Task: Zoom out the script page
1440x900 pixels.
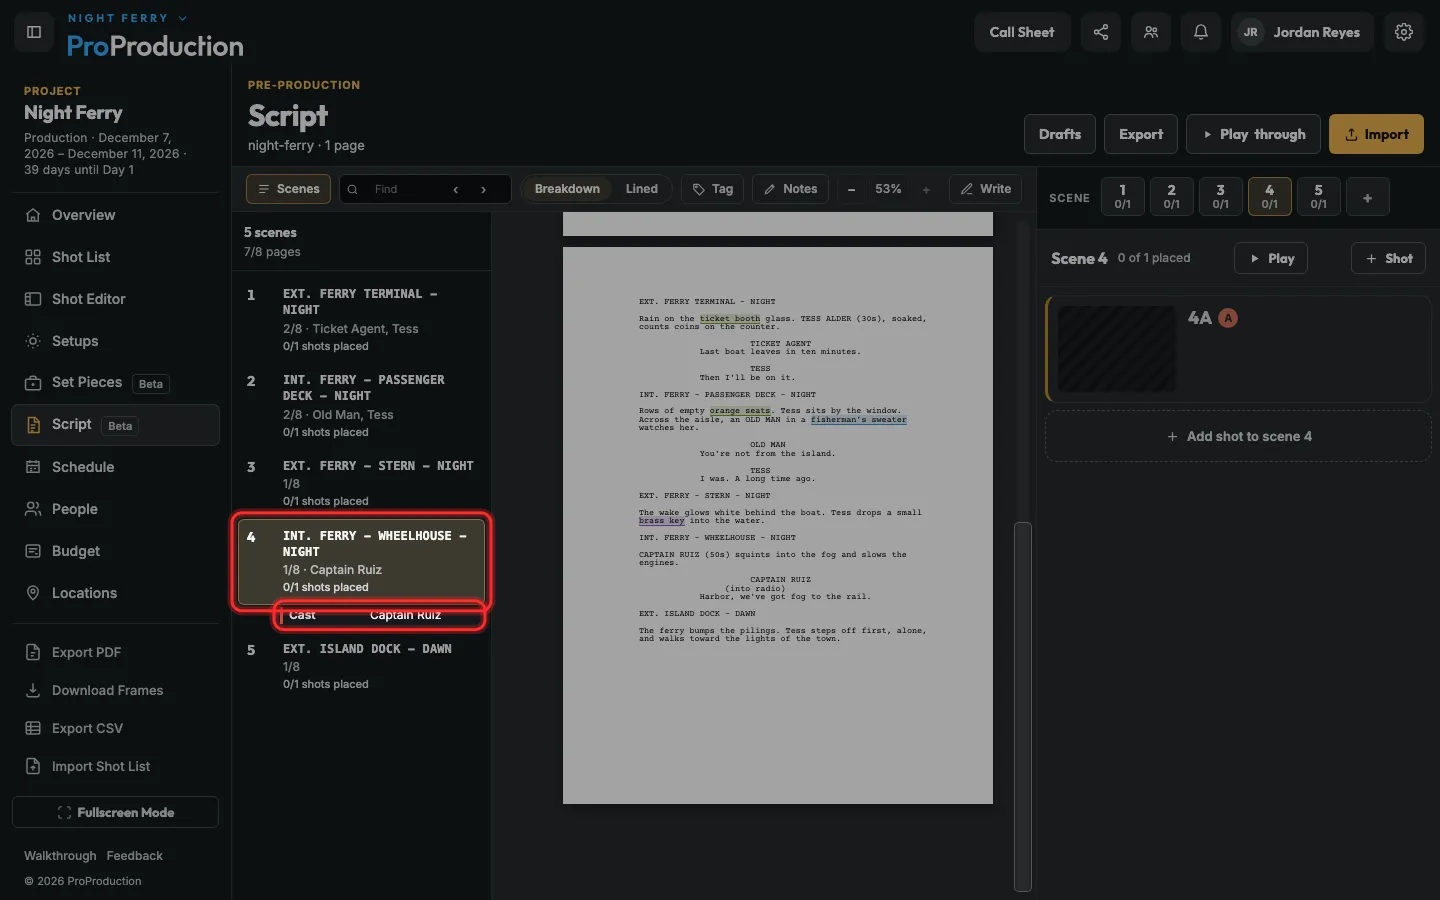Action: (851, 189)
